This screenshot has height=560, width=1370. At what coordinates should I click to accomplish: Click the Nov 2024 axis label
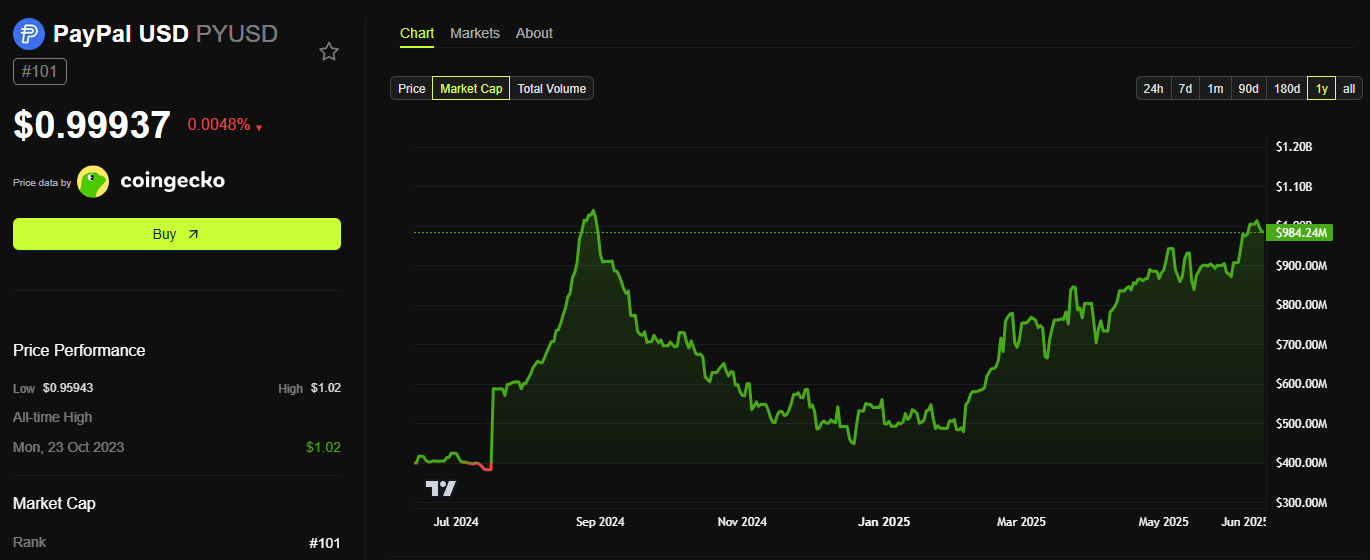tap(742, 522)
